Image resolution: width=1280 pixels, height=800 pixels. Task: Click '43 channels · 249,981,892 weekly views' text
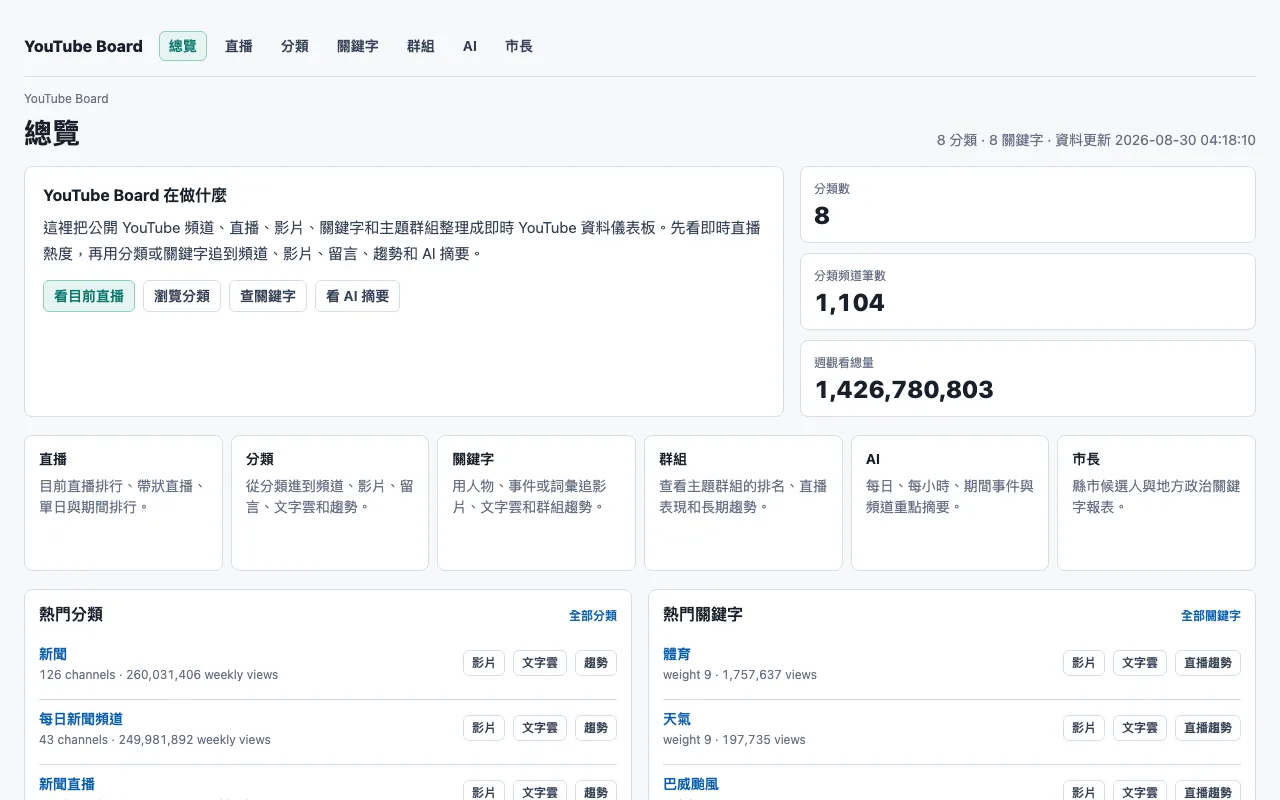[x=155, y=740]
